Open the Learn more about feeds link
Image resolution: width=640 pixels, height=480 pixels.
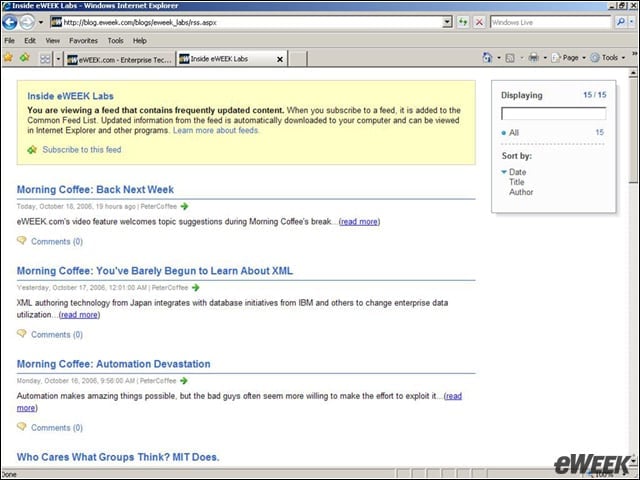coord(215,130)
